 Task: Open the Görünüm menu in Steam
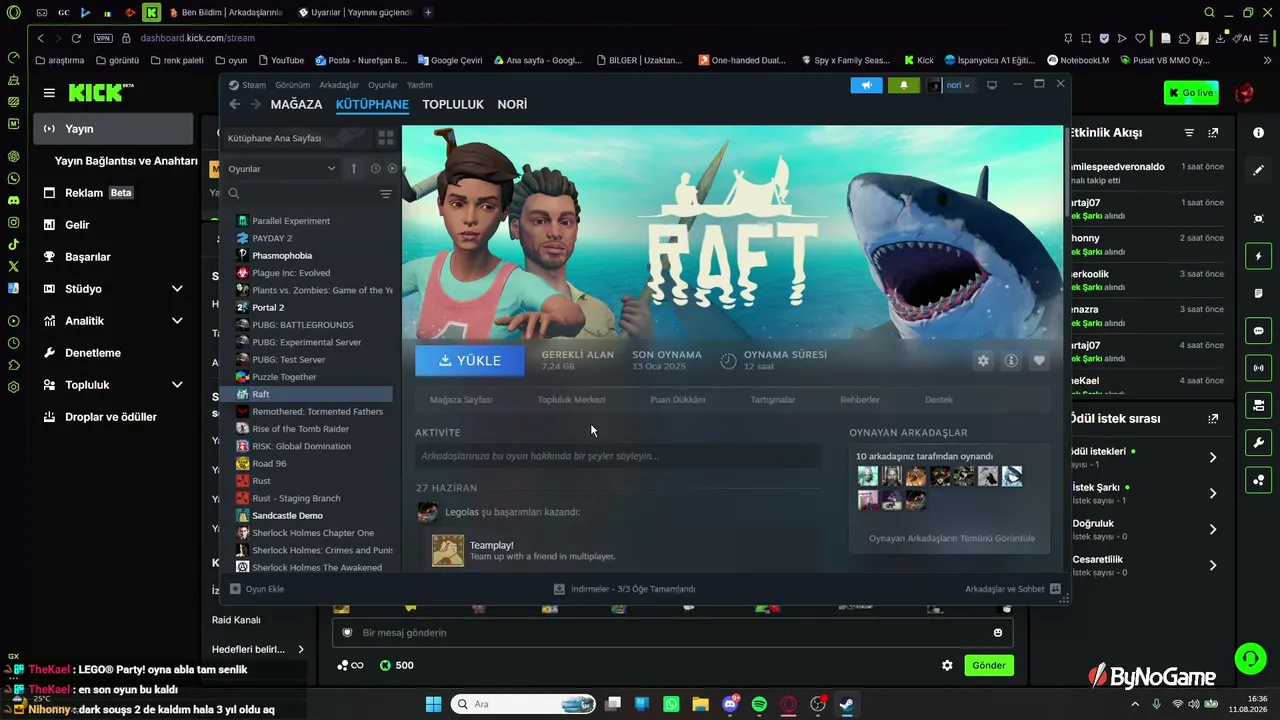pos(293,85)
